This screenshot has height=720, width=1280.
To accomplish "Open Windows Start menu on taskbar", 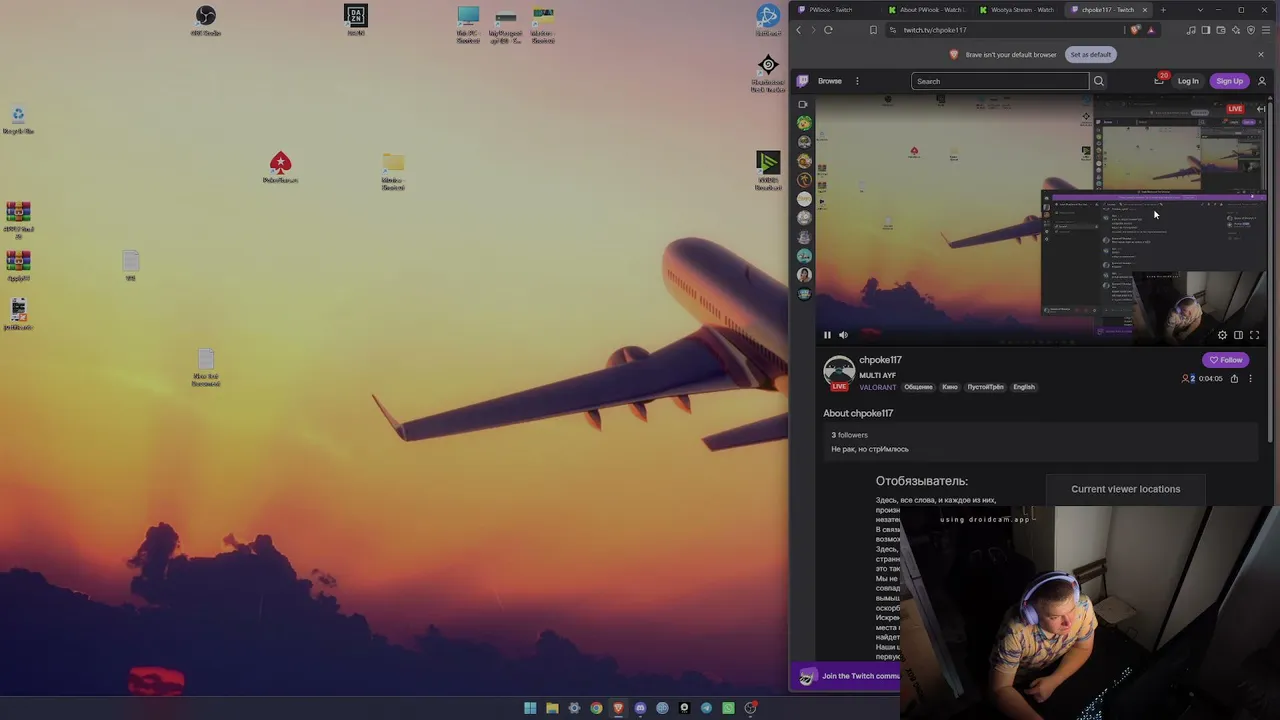I will coord(530,708).
